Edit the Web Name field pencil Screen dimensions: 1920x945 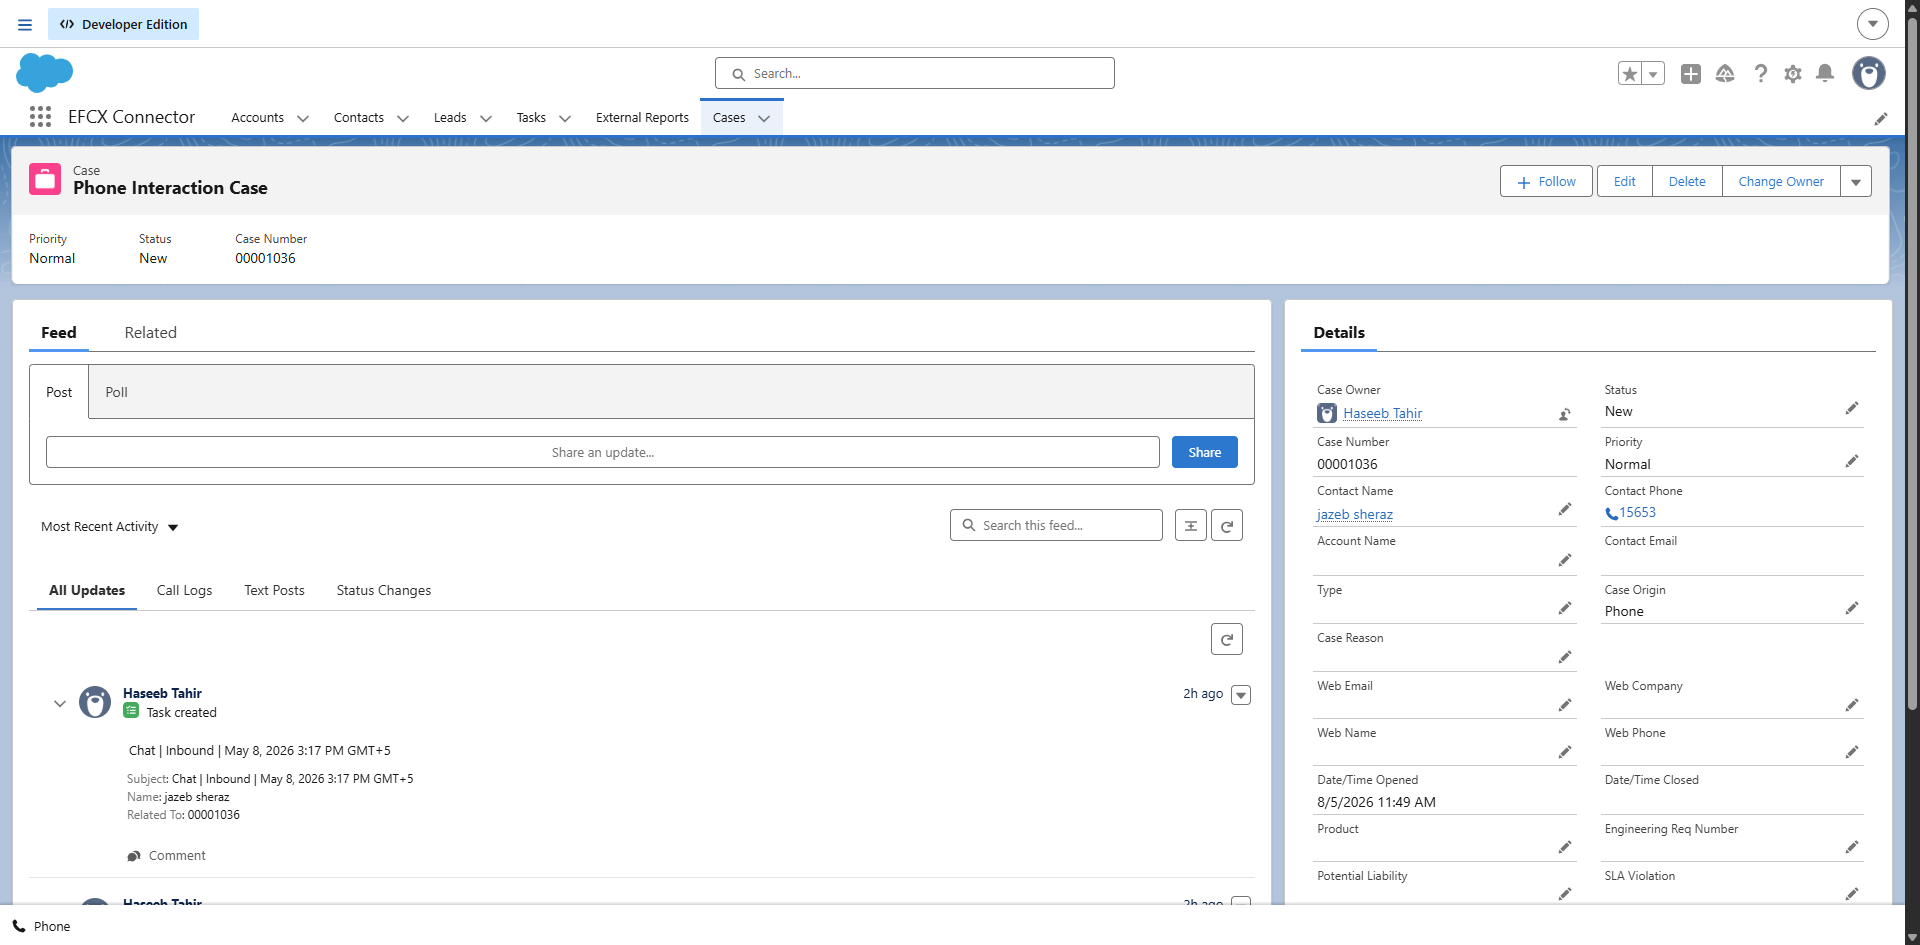coord(1565,752)
